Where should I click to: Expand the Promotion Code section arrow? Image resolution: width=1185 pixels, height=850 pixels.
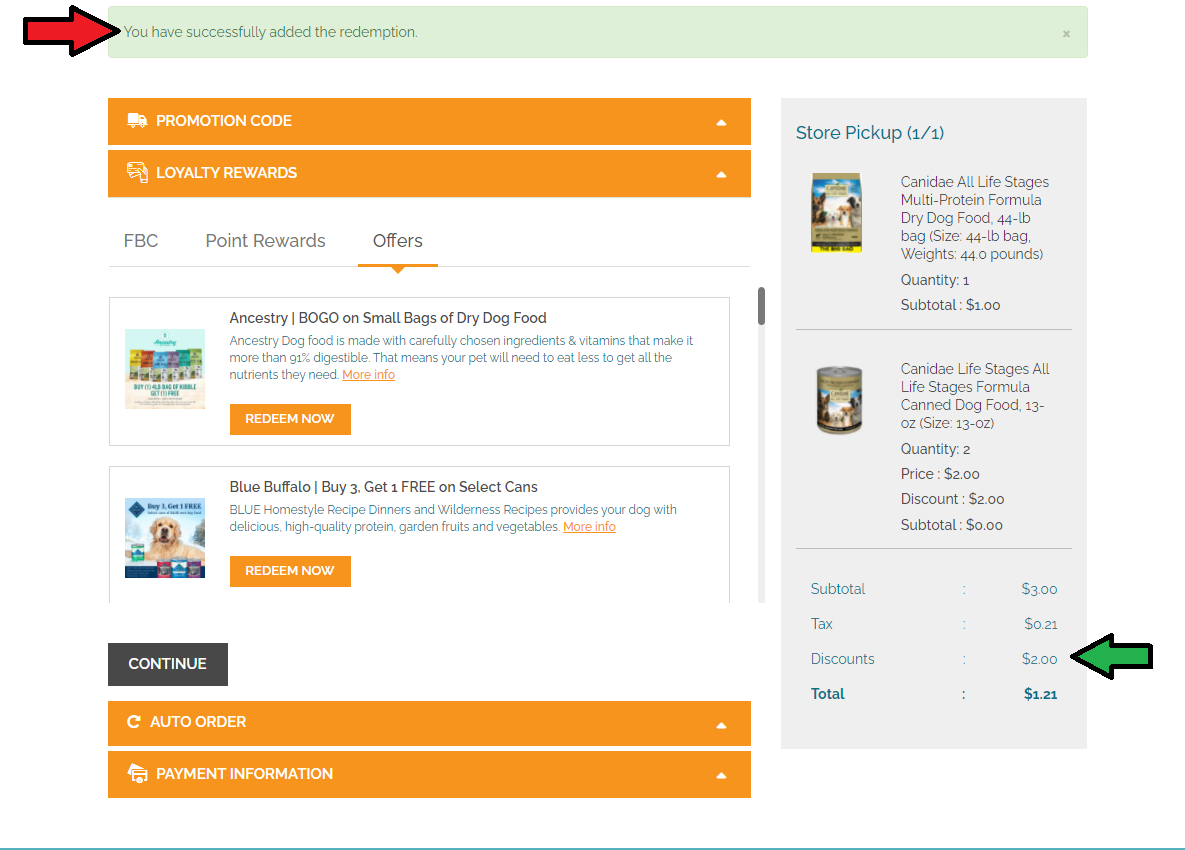coord(721,122)
